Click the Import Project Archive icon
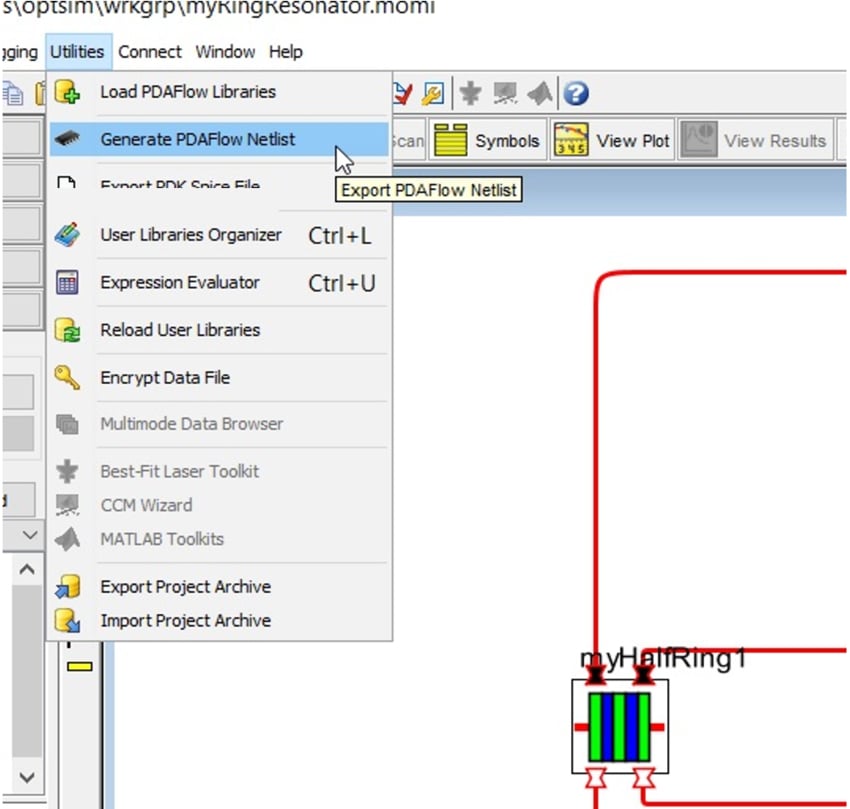Image resolution: width=850 pixels, height=809 pixels. coord(69,620)
